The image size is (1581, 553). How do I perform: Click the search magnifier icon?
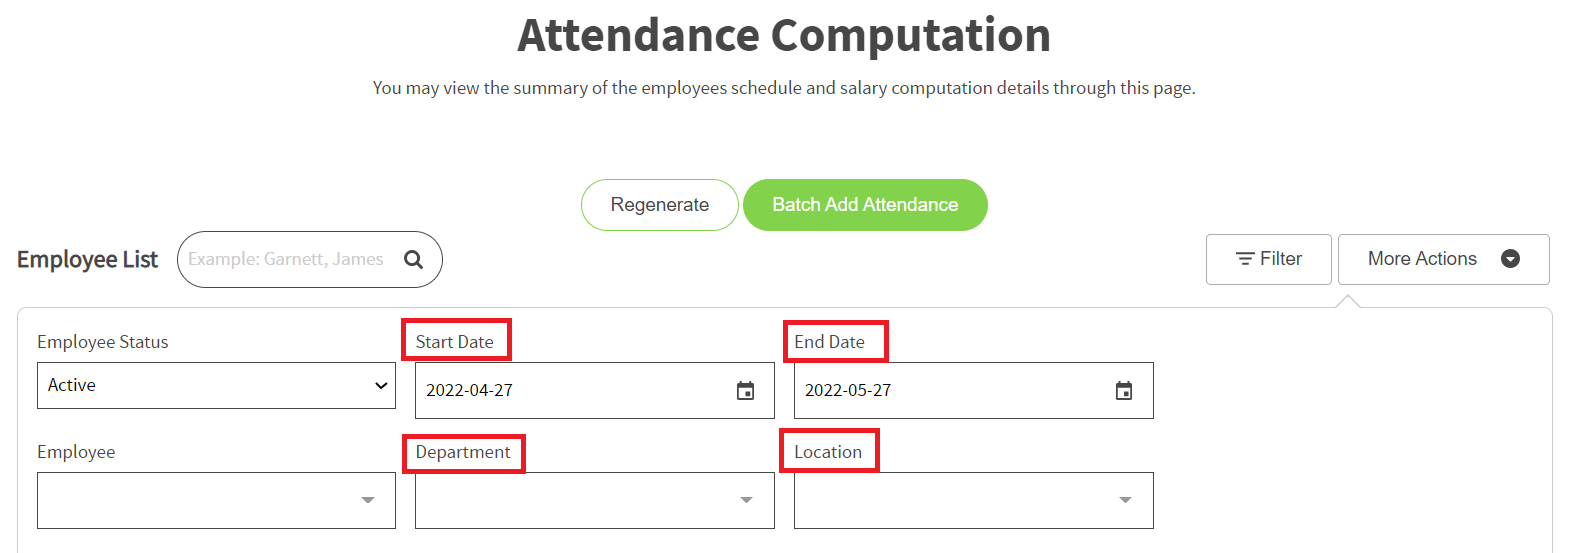coord(413,260)
